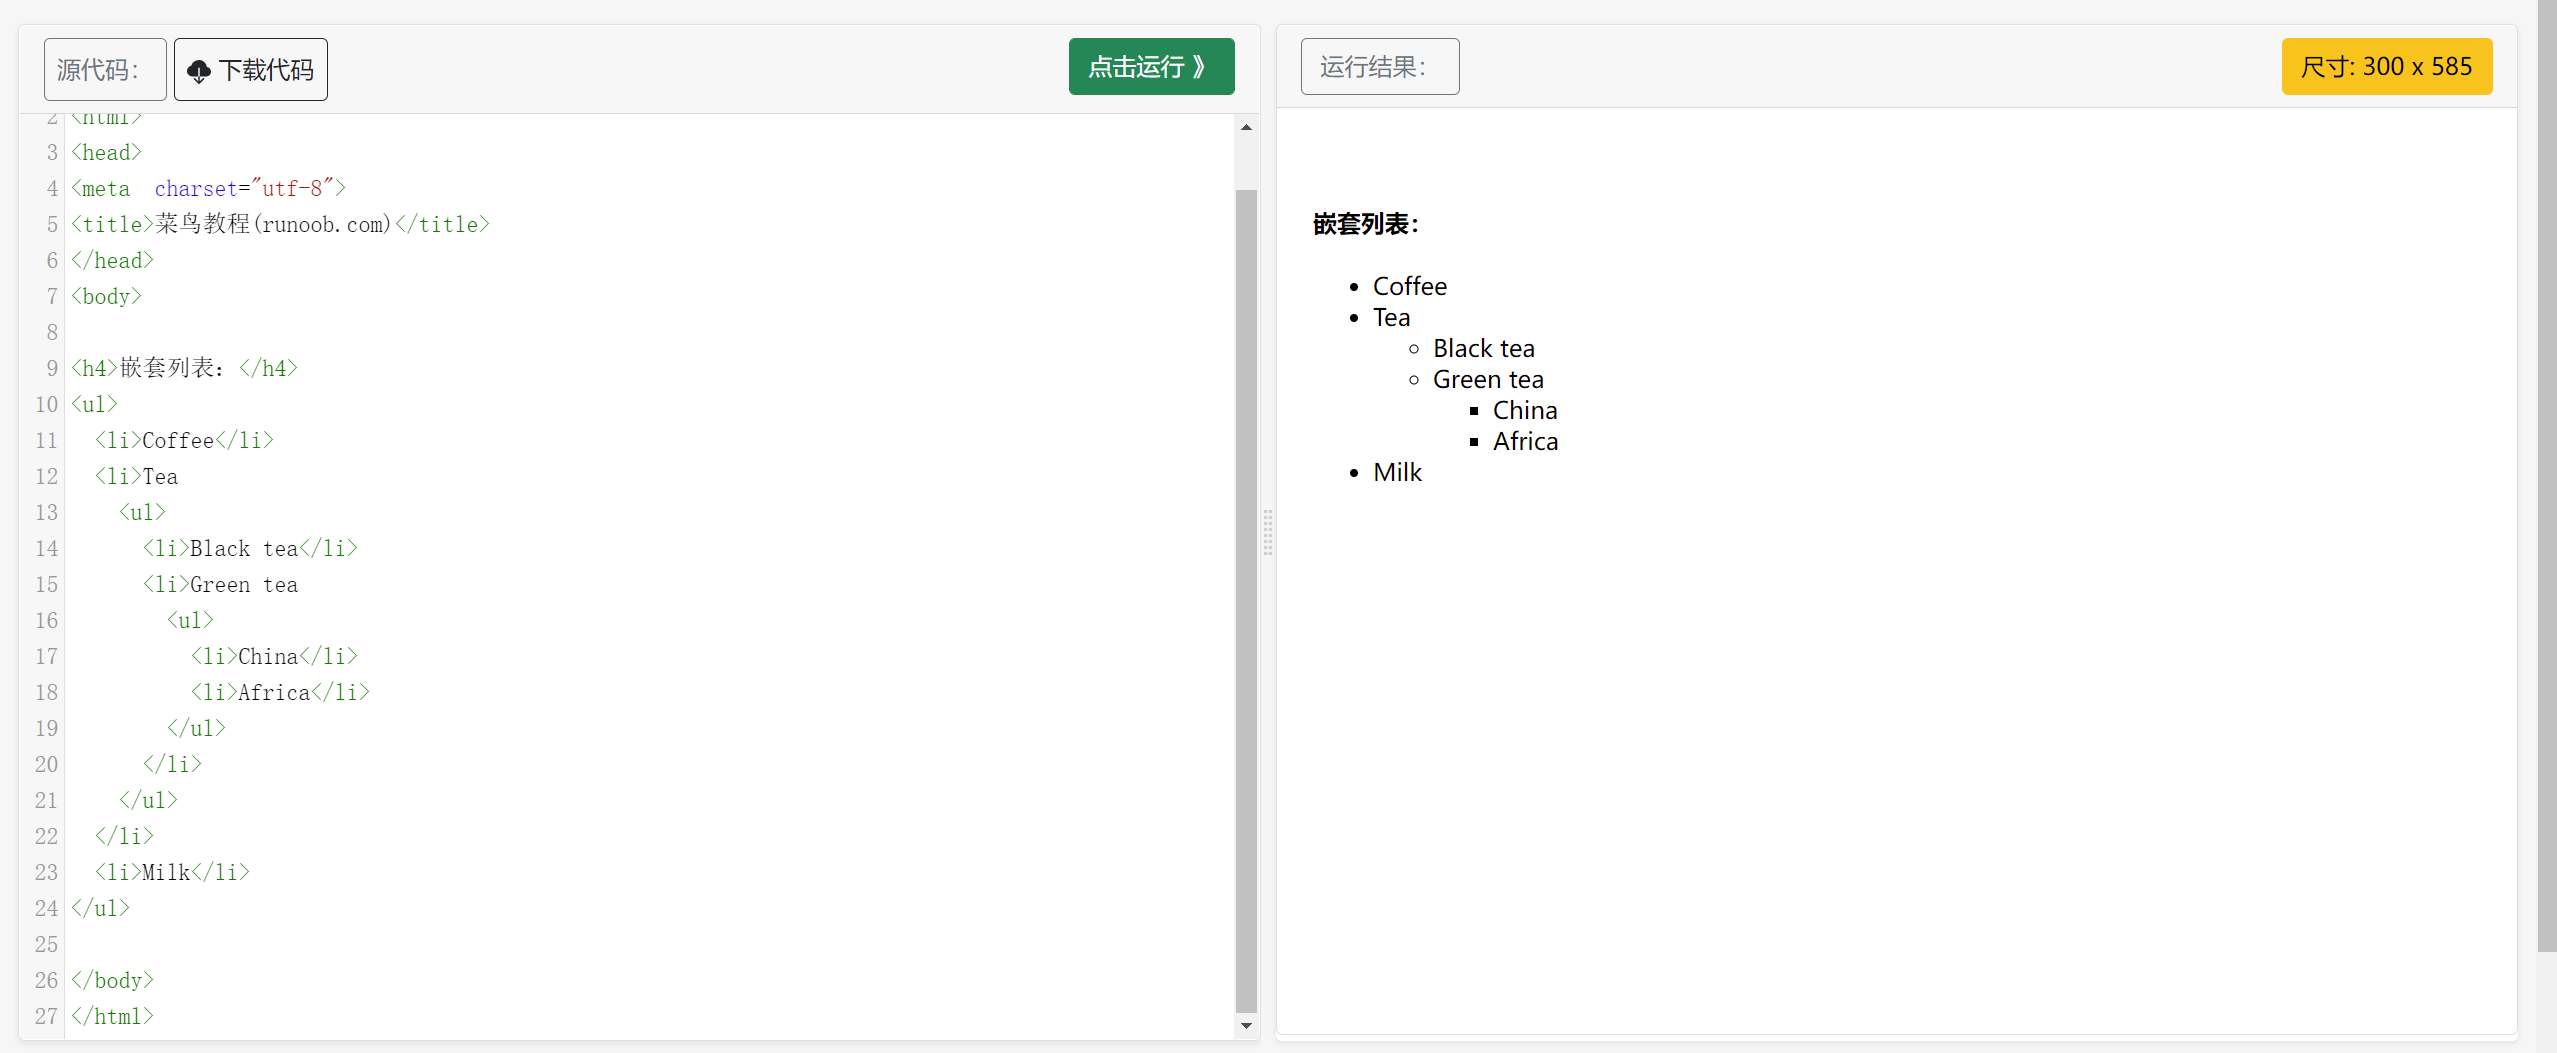Click Black tea in the rendered list
The width and height of the screenshot is (2557, 1053).
(1483, 348)
